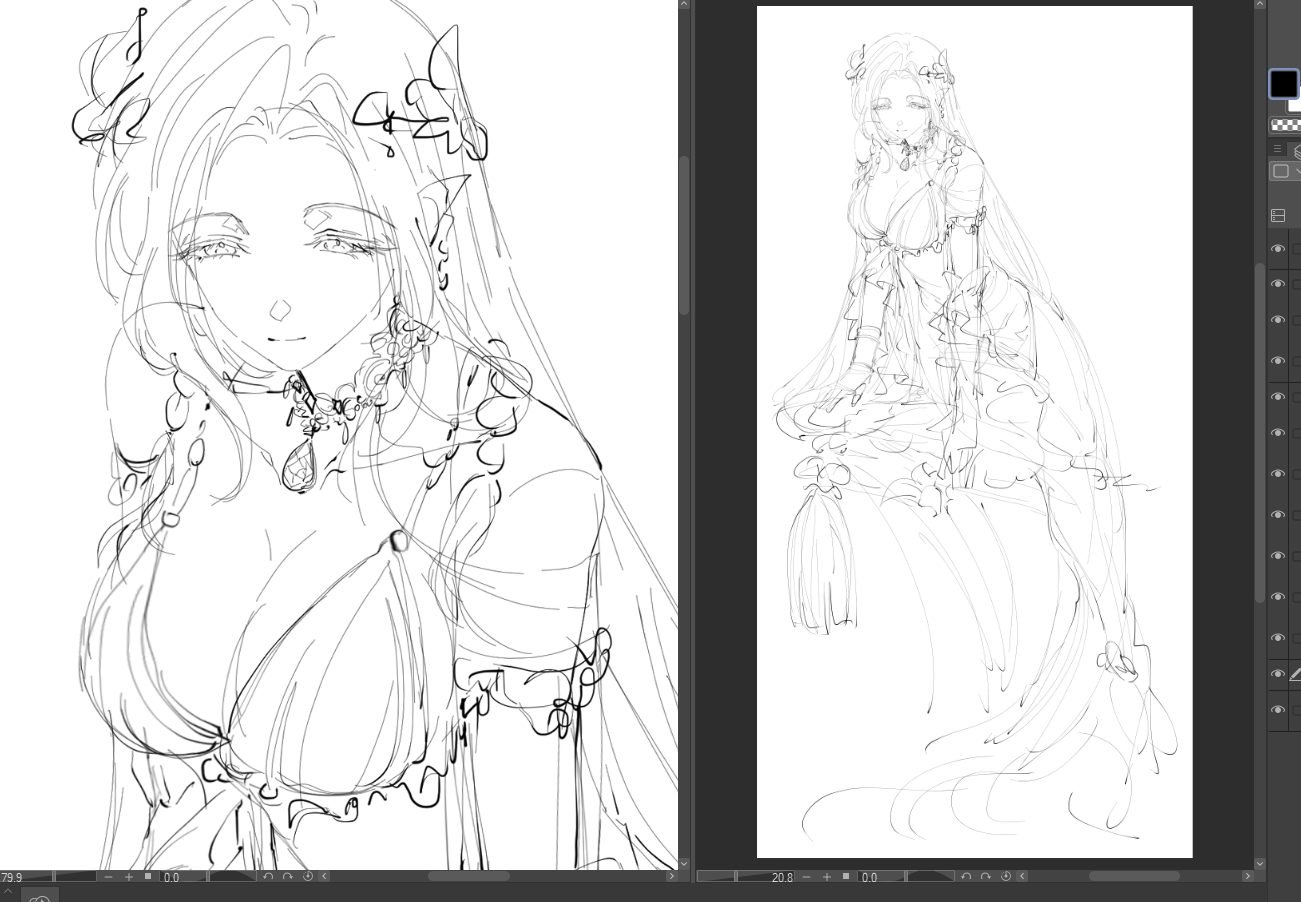Zoom in the right canvas view
Viewport: 1301px width, 902px height.
tap(826, 877)
